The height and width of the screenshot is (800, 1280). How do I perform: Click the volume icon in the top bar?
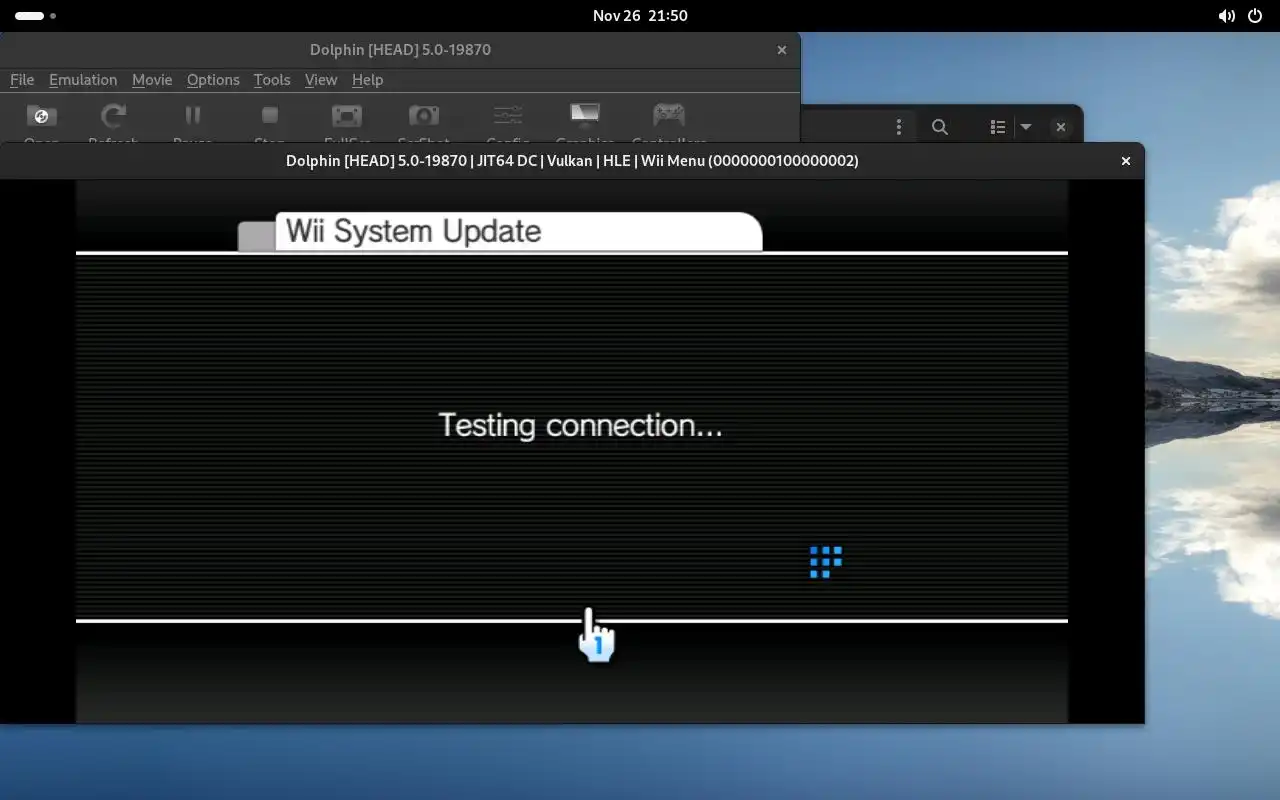[1226, 16]
